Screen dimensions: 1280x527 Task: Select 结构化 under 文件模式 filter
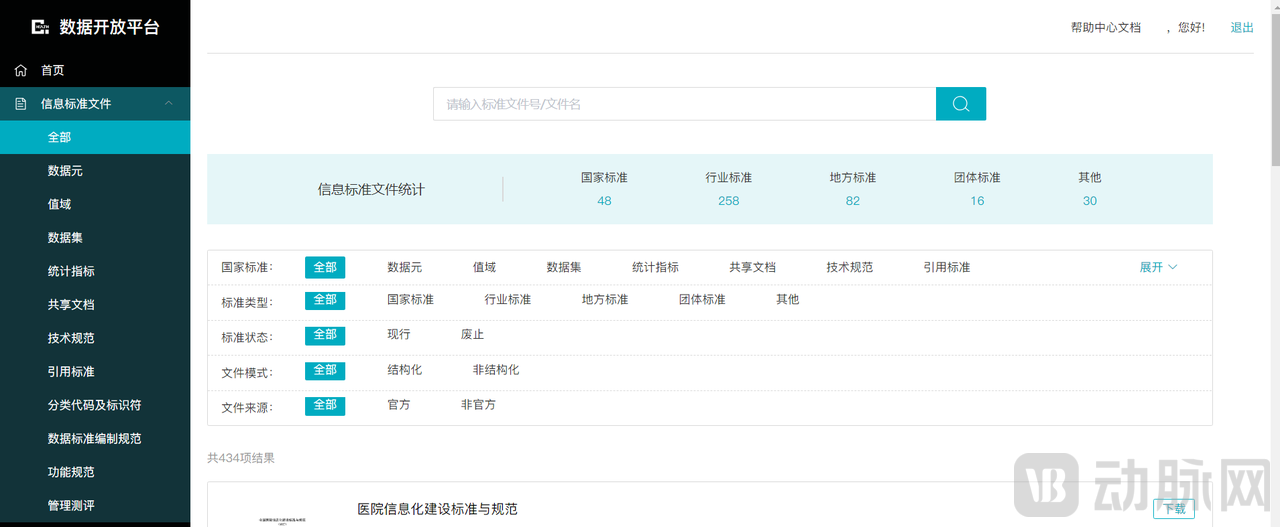pos(404,370)
